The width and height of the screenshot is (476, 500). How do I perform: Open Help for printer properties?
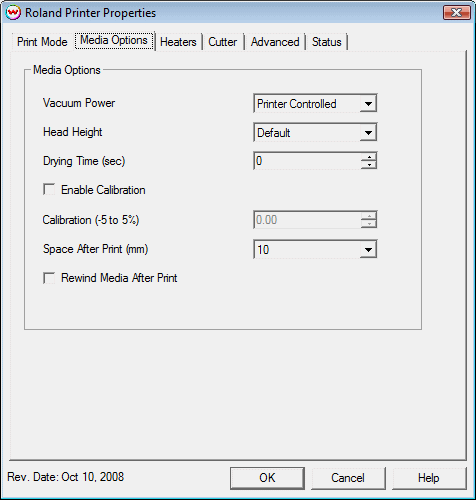pos(429,478)
